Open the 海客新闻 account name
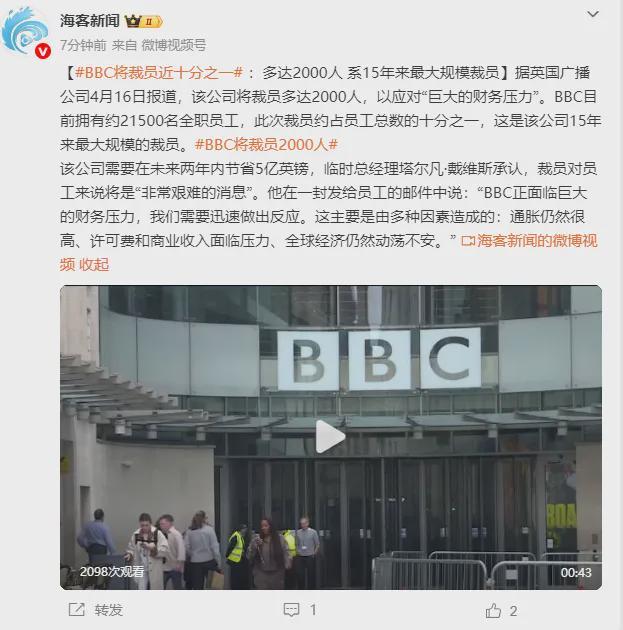Image resolution: width=623 pixels, height=630 pixels. [90, 20]
